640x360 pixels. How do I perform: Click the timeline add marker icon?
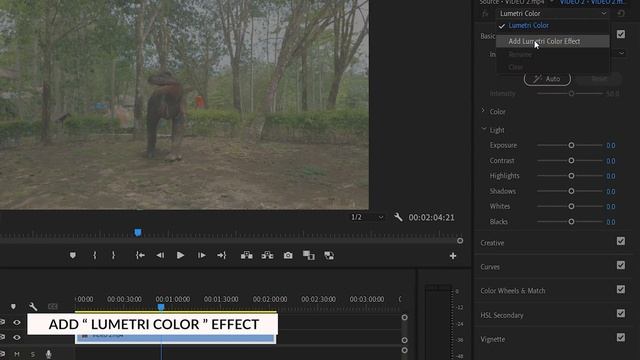pos(13,306)
